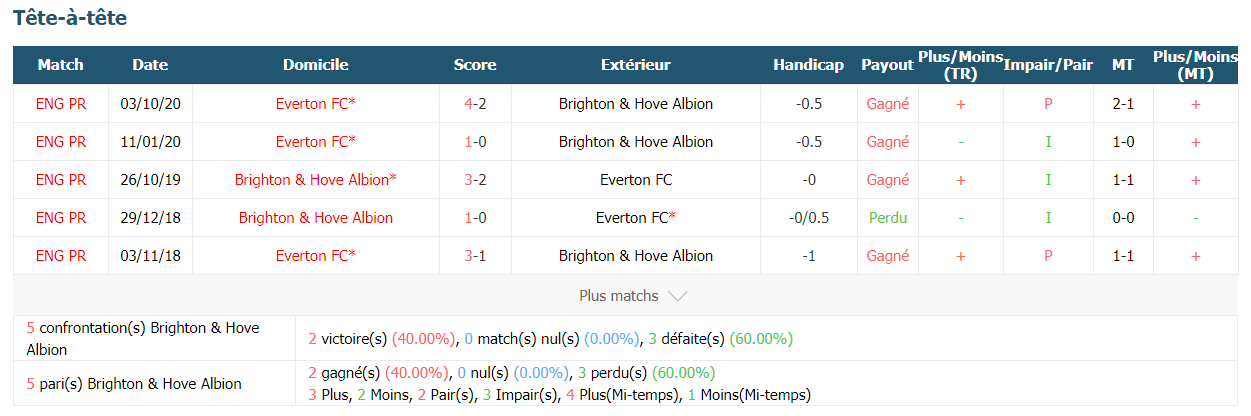This screenshot has width=1251, height=416.
Task: Select Brighton & Hove Albion* home team on 26/10/19
Action: [x=316, y=180]
